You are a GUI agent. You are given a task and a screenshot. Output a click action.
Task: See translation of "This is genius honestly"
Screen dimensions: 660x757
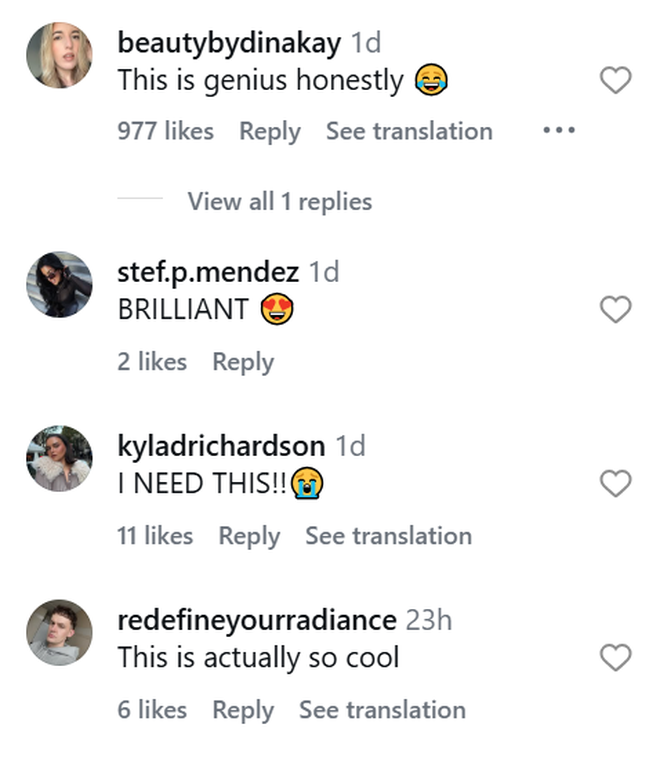pos(409,131)
